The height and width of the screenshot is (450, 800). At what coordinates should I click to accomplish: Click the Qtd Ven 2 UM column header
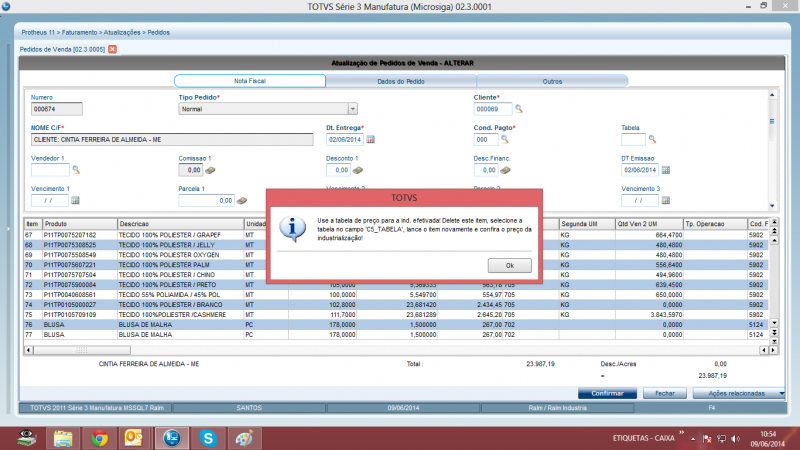pos(648,224)
